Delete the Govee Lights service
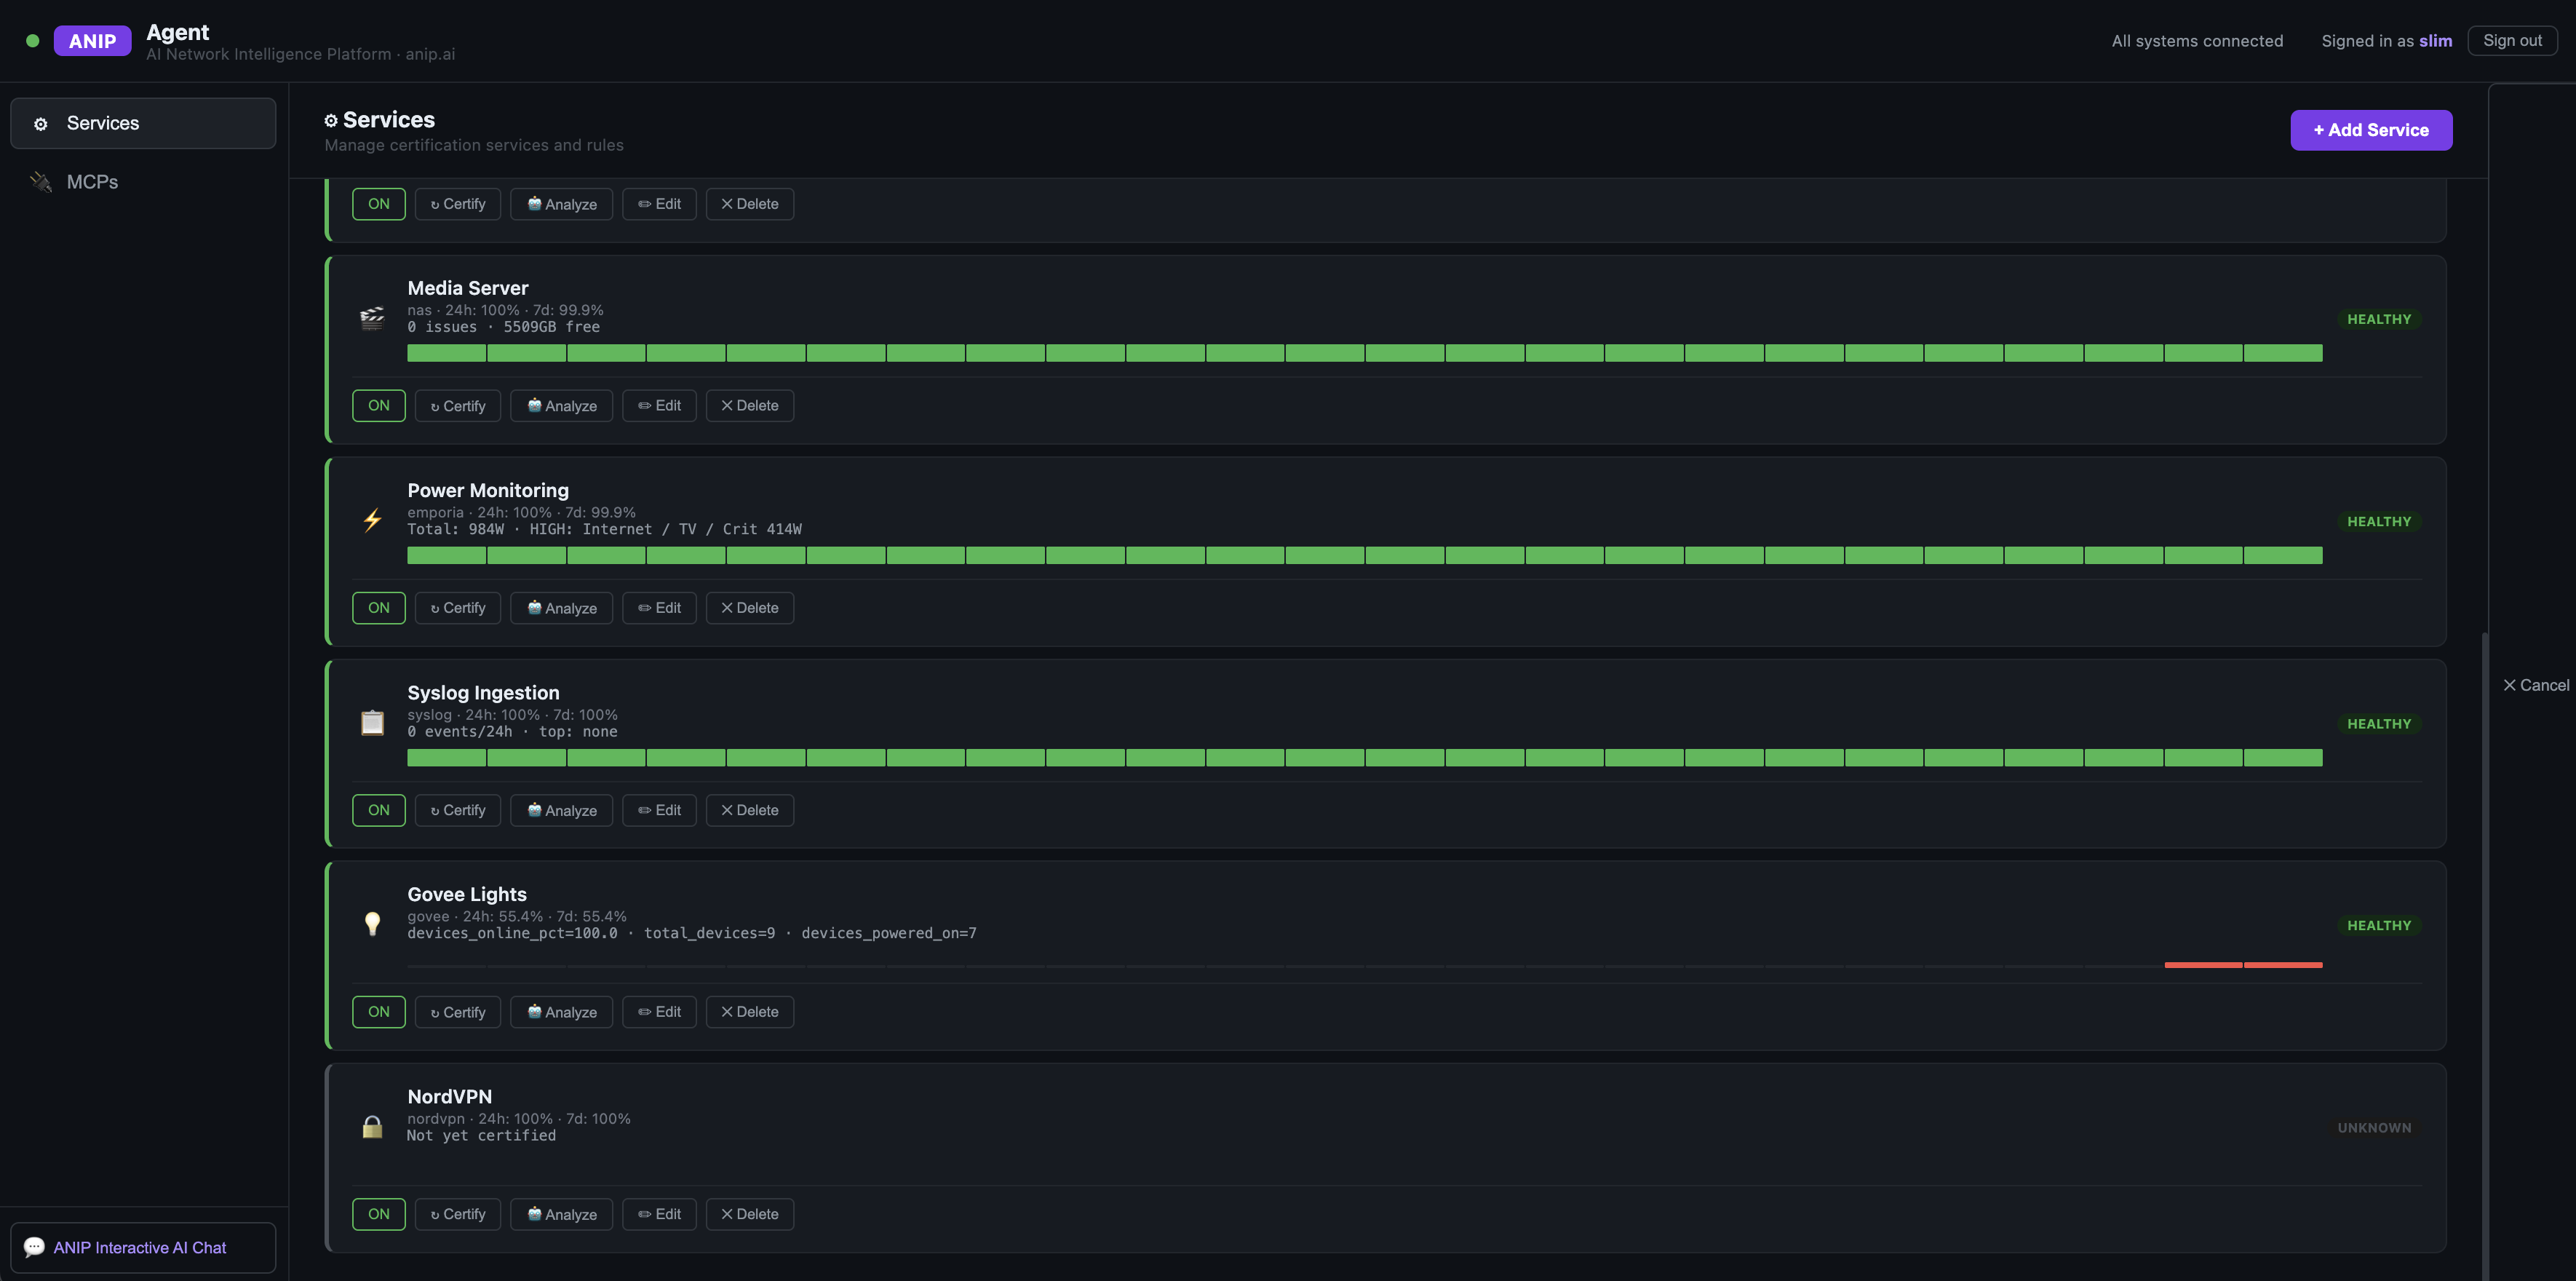Viewport: 2576px width, 1281px height. pos(750,1012)
